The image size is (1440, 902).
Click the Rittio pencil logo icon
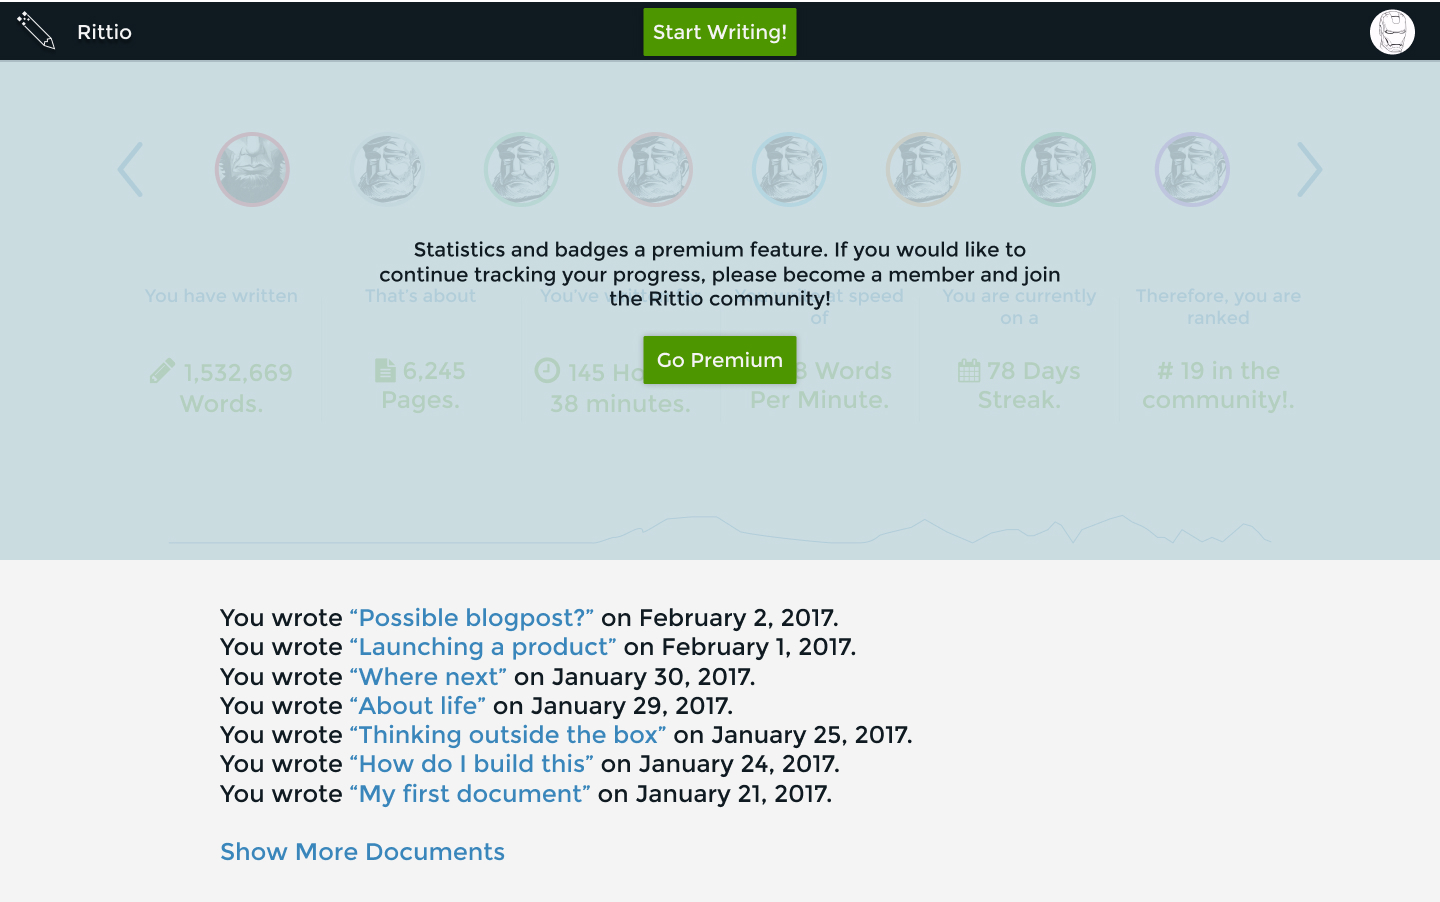tap(36, 31)
